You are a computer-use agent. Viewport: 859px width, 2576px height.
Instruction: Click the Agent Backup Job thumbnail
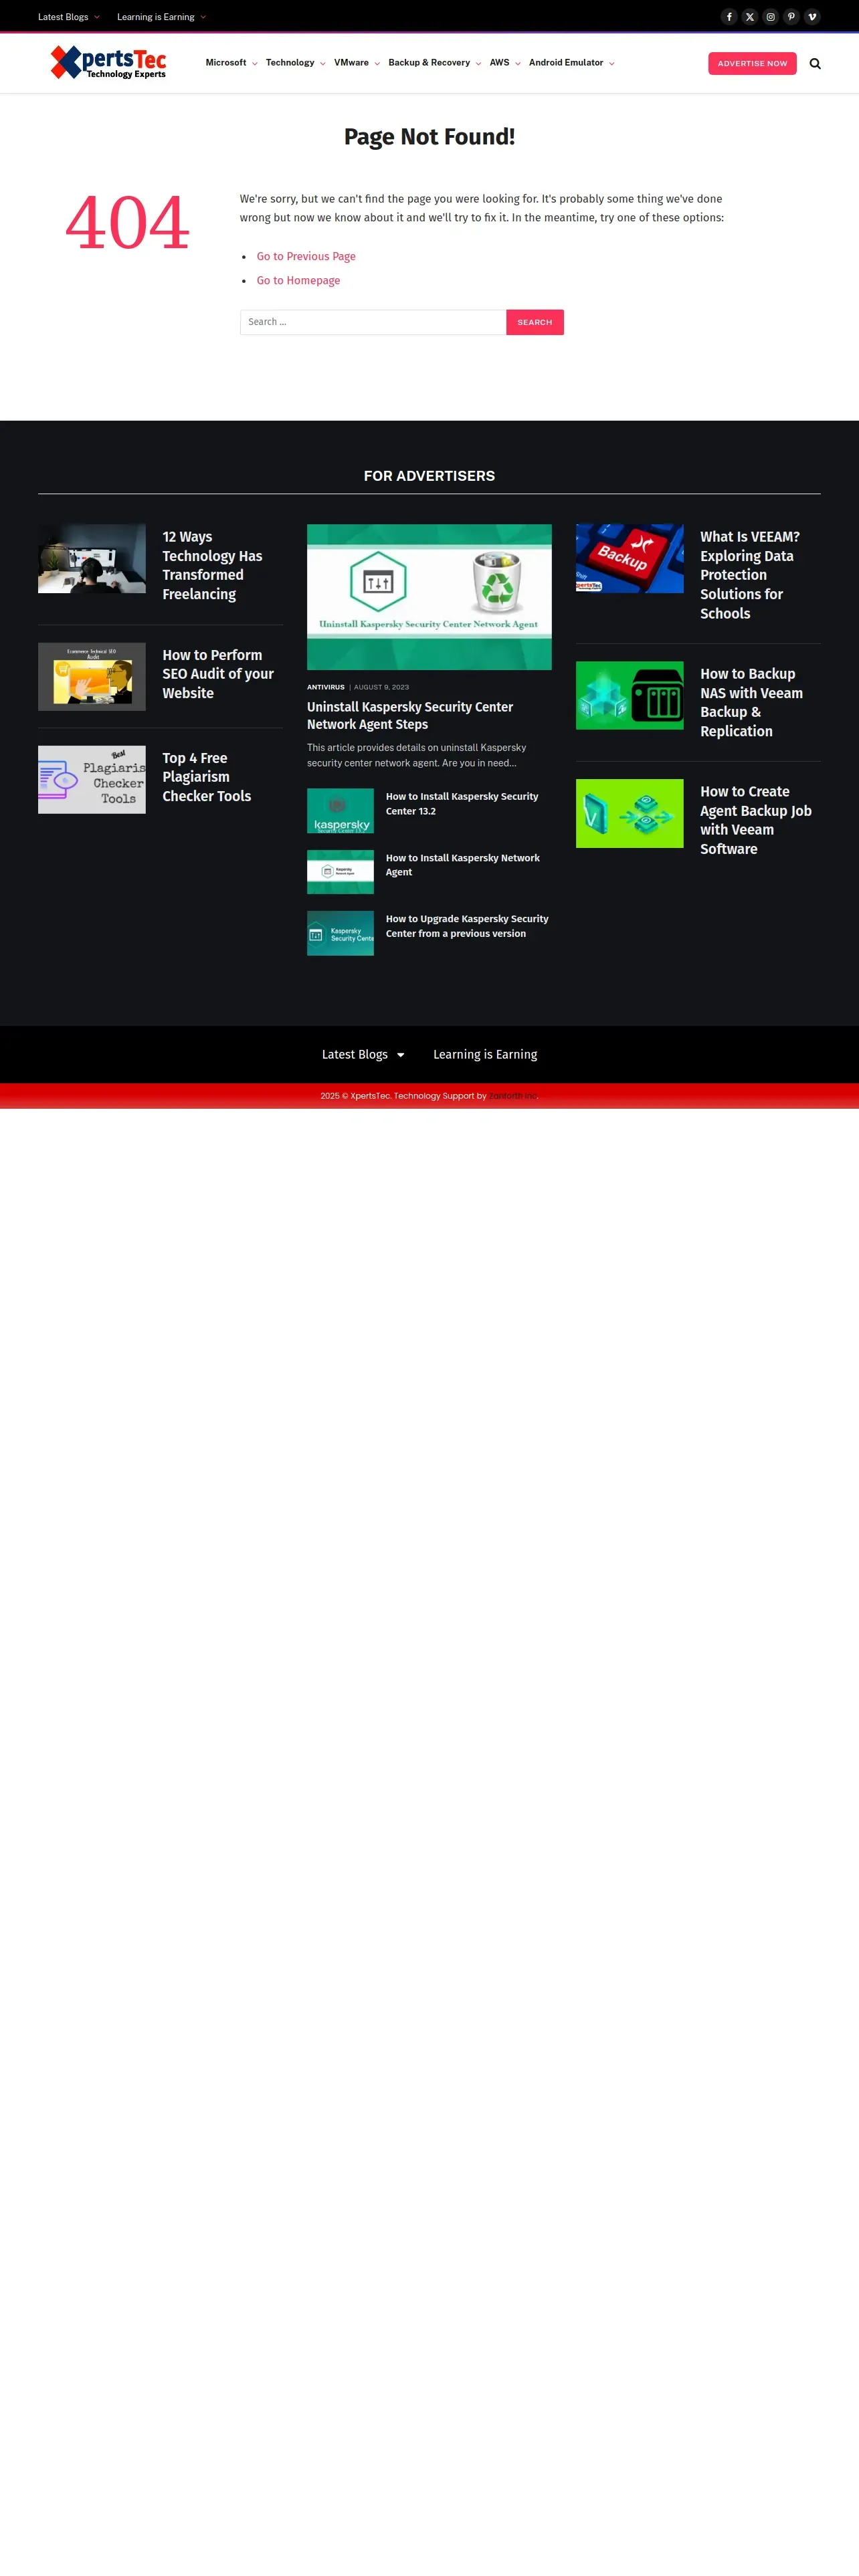coord(630,814)
